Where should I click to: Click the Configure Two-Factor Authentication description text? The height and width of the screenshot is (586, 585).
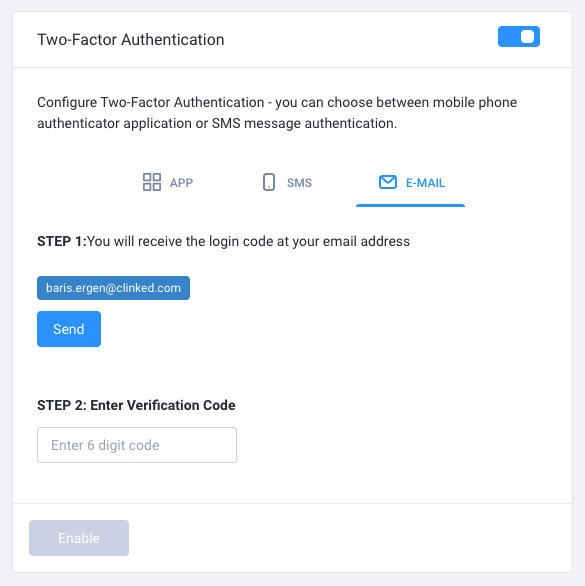pyautogui.click(x=277, y=112)
